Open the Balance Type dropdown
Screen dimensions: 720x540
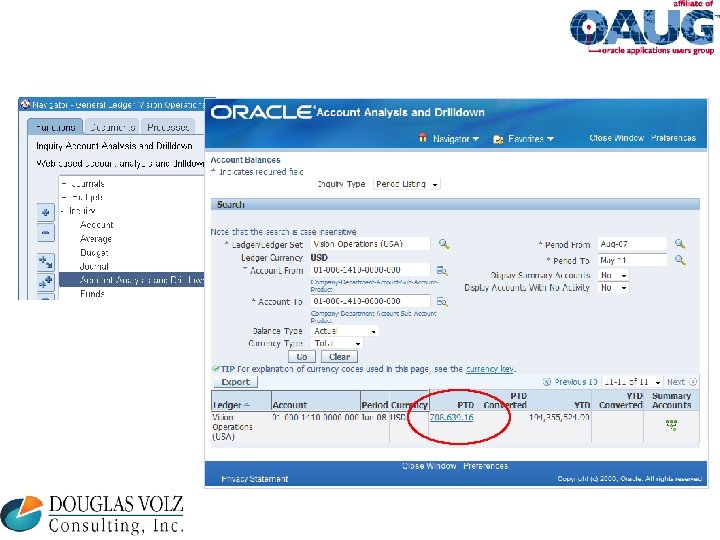[345, 331]
